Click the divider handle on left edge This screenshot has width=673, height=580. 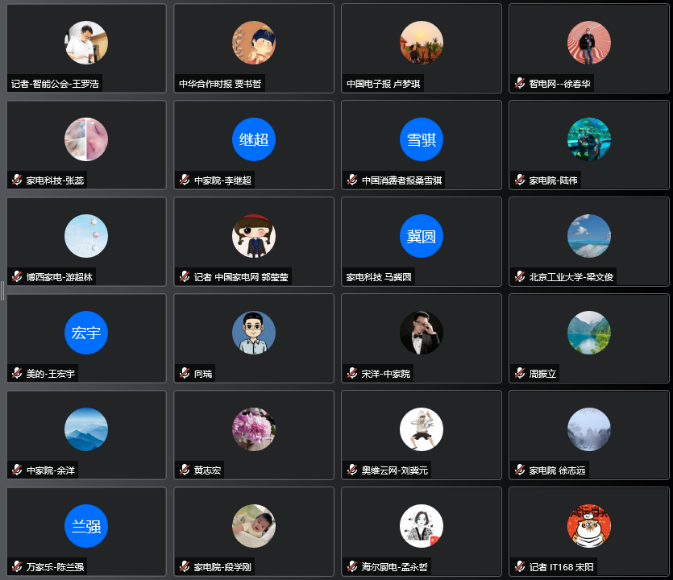[x=2, y=291]
